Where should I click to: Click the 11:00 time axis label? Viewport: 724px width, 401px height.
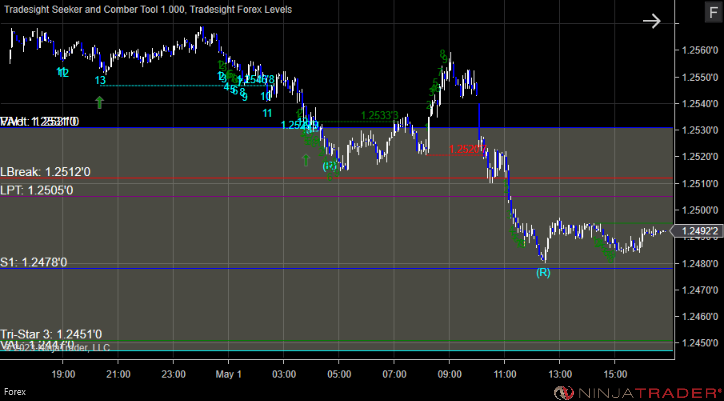coord(504,373)
